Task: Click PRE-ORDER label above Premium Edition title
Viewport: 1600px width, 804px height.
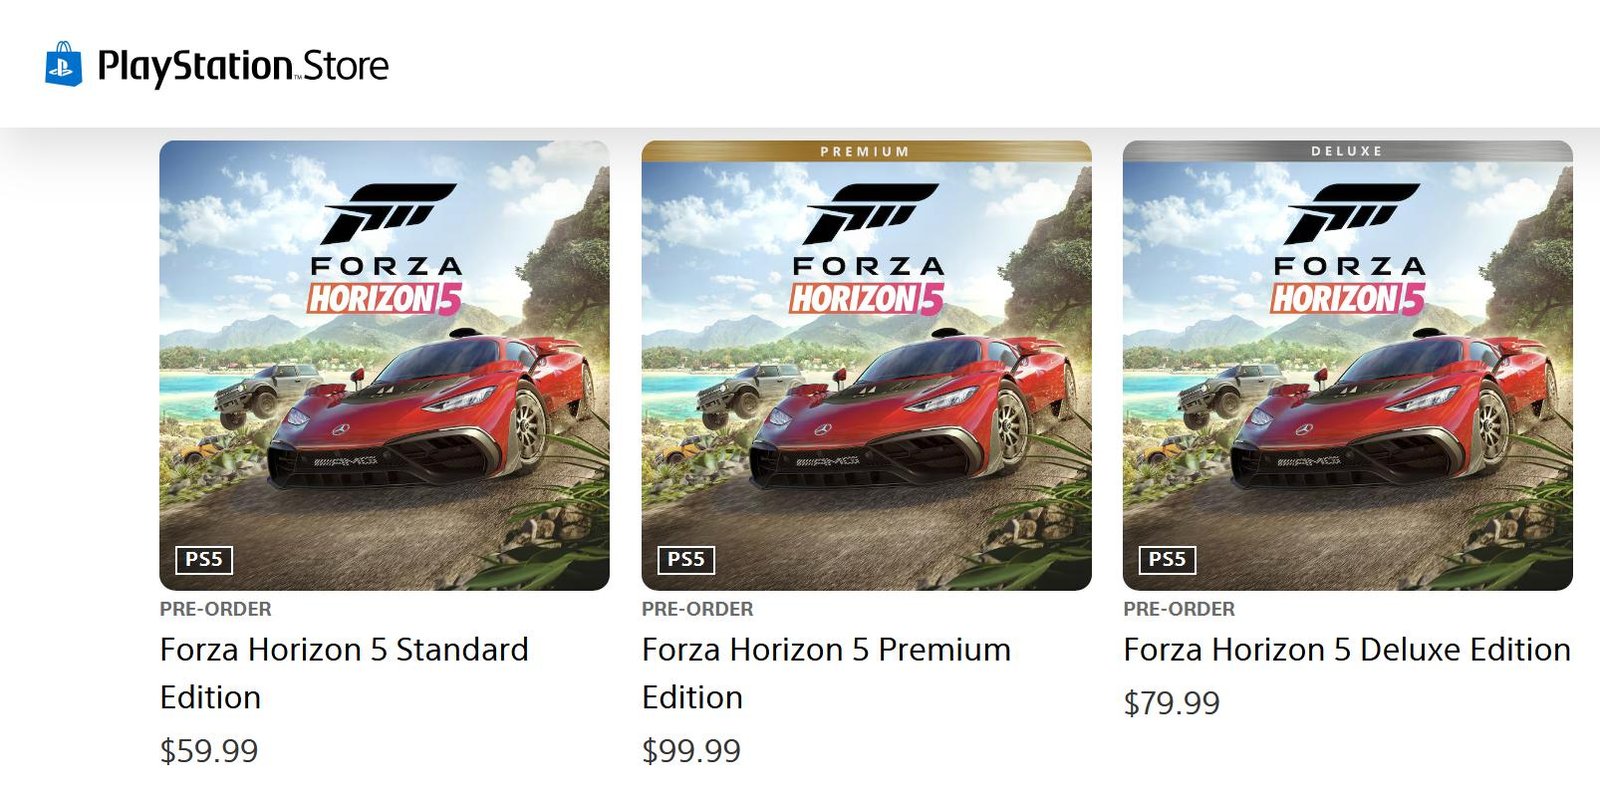Action: [x=697, y=609]
